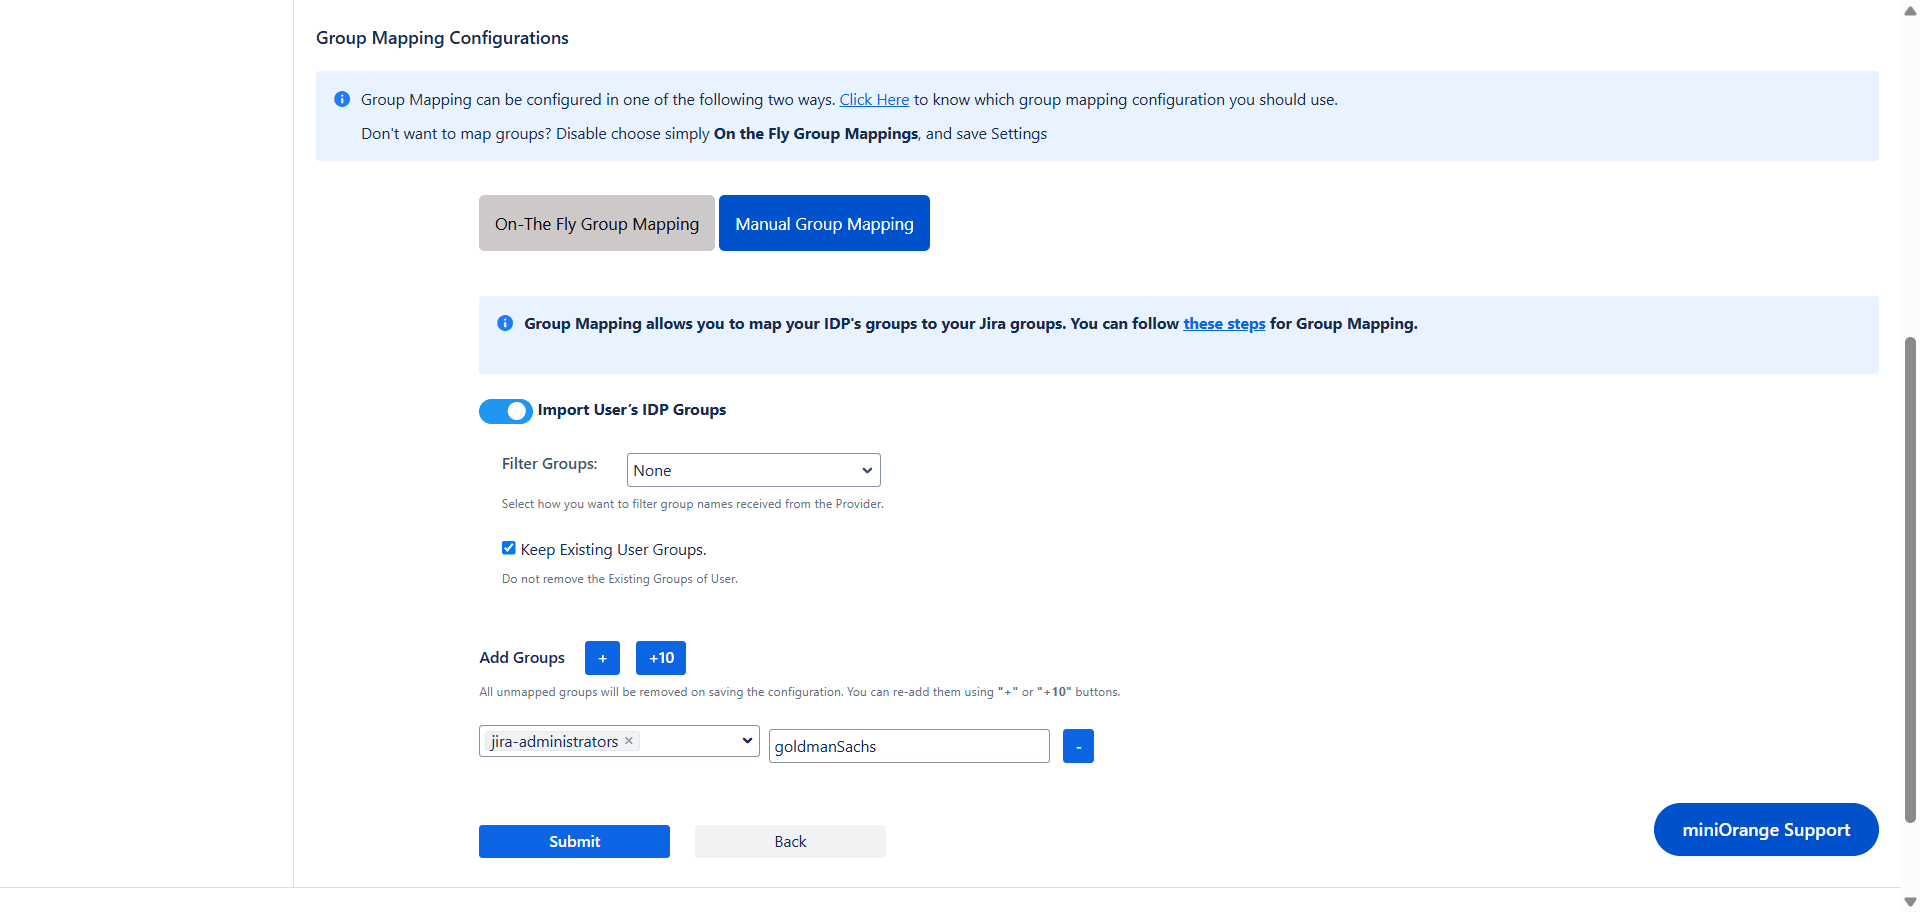Follow the 'these steps' link
Viewport: 1920px width, 912px height.
[1224, 324]
